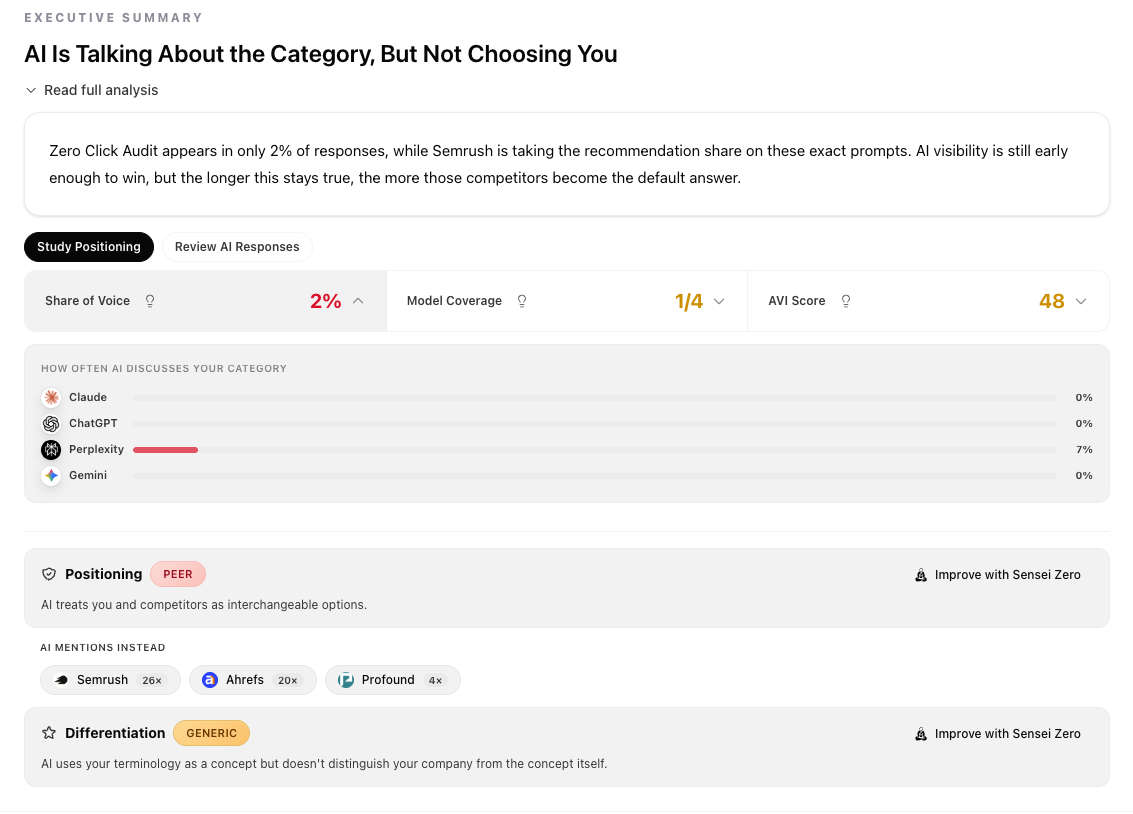The width and height of the screenshot is (1133, 814).
Task: Select the Ahrefs 20× competitor chip
Action: point(252,680)
